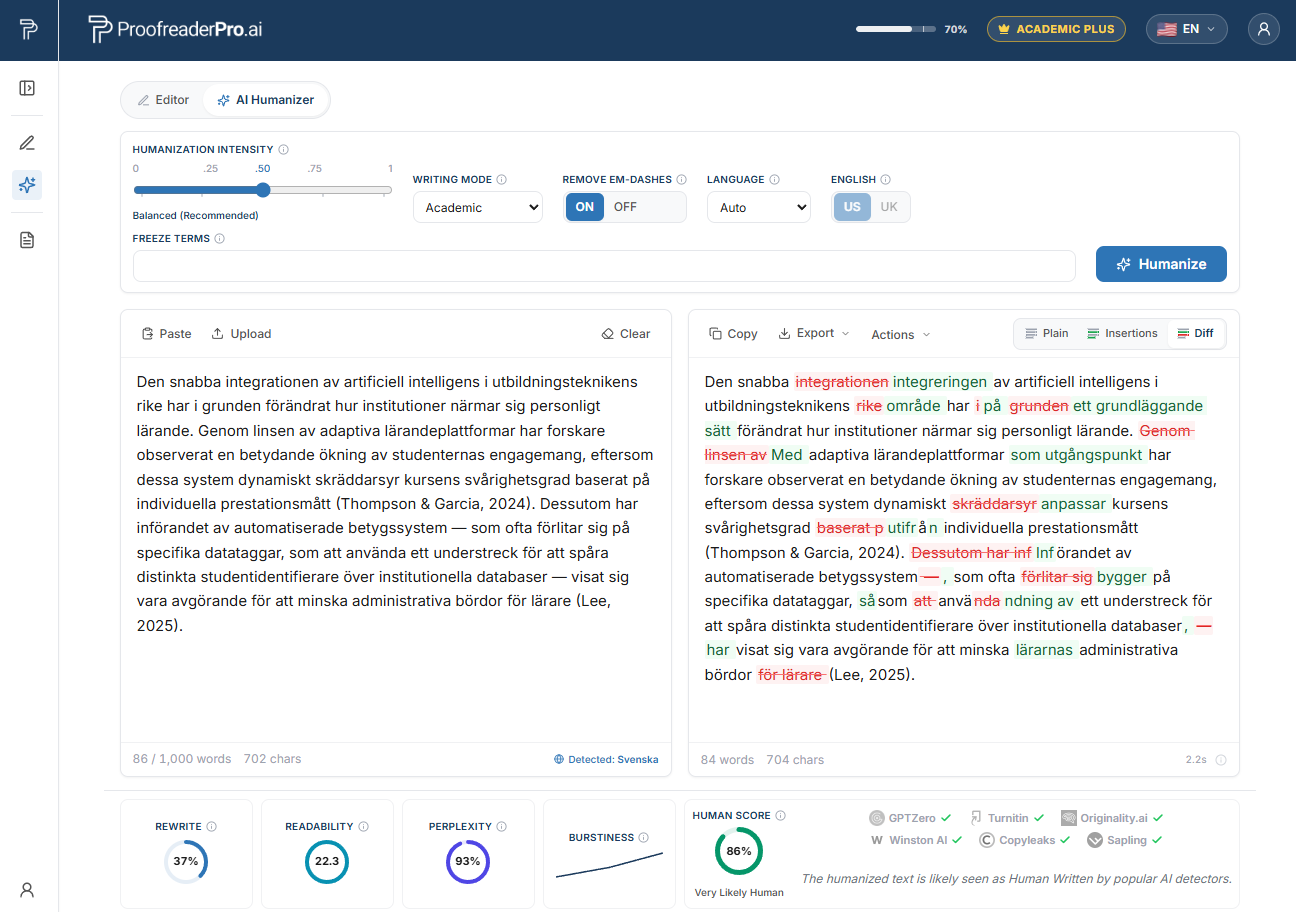The width and height of the screenshot is (1296, 912).
Task: Upload a document to the input panel
Action: click(241, 334)
